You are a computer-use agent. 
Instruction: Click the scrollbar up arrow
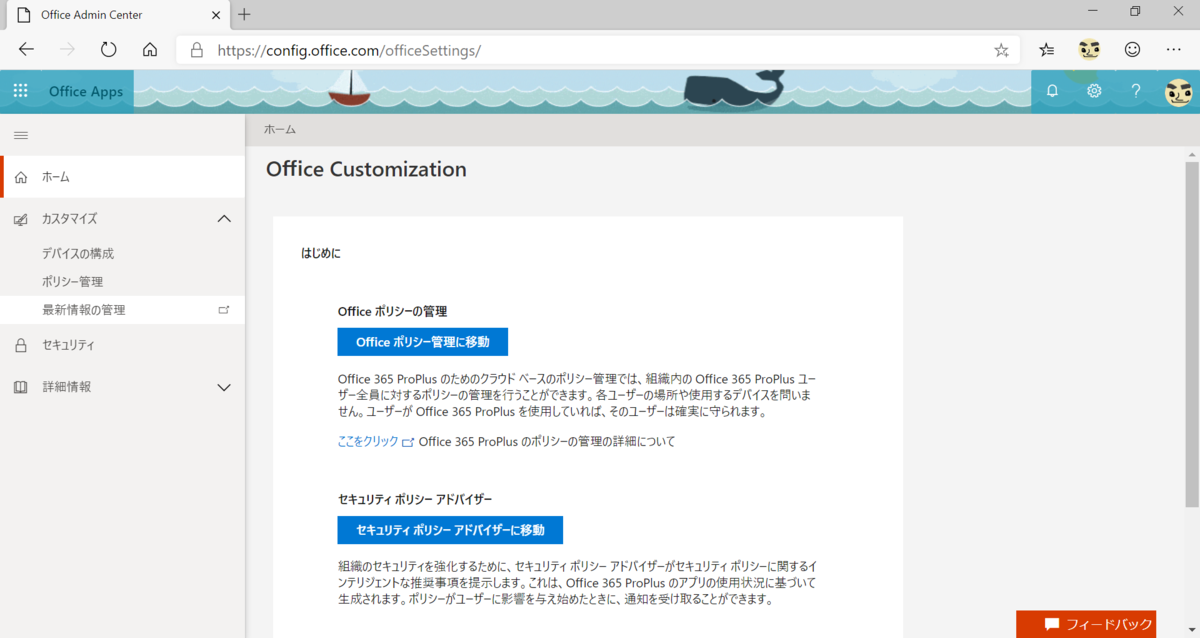pyautogui.click(x=1191, y=155)
